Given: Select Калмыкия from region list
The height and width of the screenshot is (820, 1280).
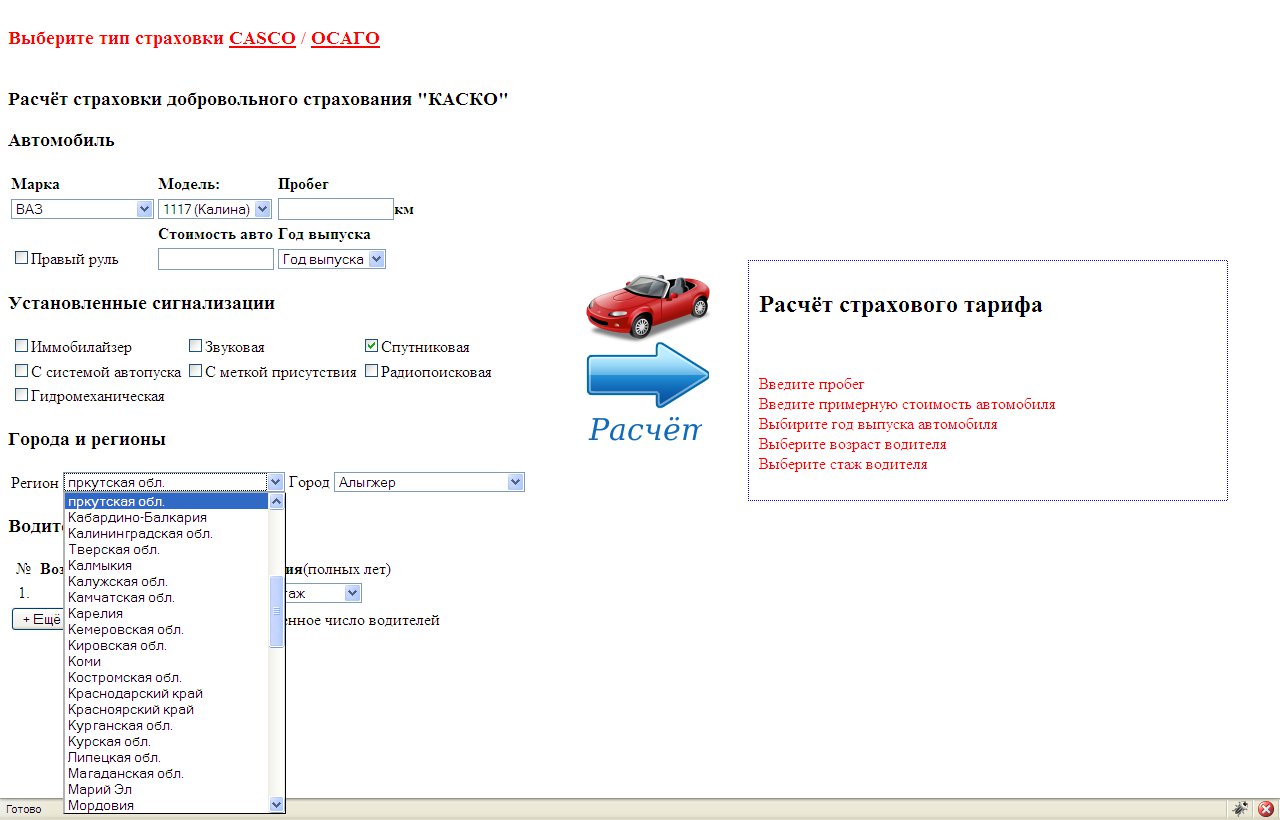Looking at the screenshot, I should [167, 566].
